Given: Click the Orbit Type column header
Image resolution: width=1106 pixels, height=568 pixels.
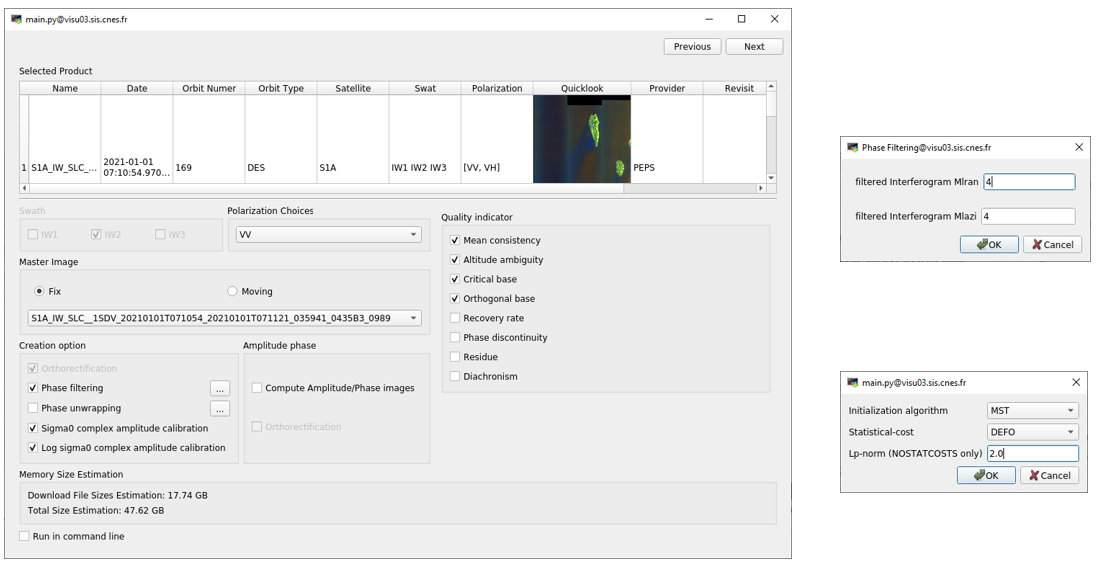Looking at the screenshot, I should 281,88.
